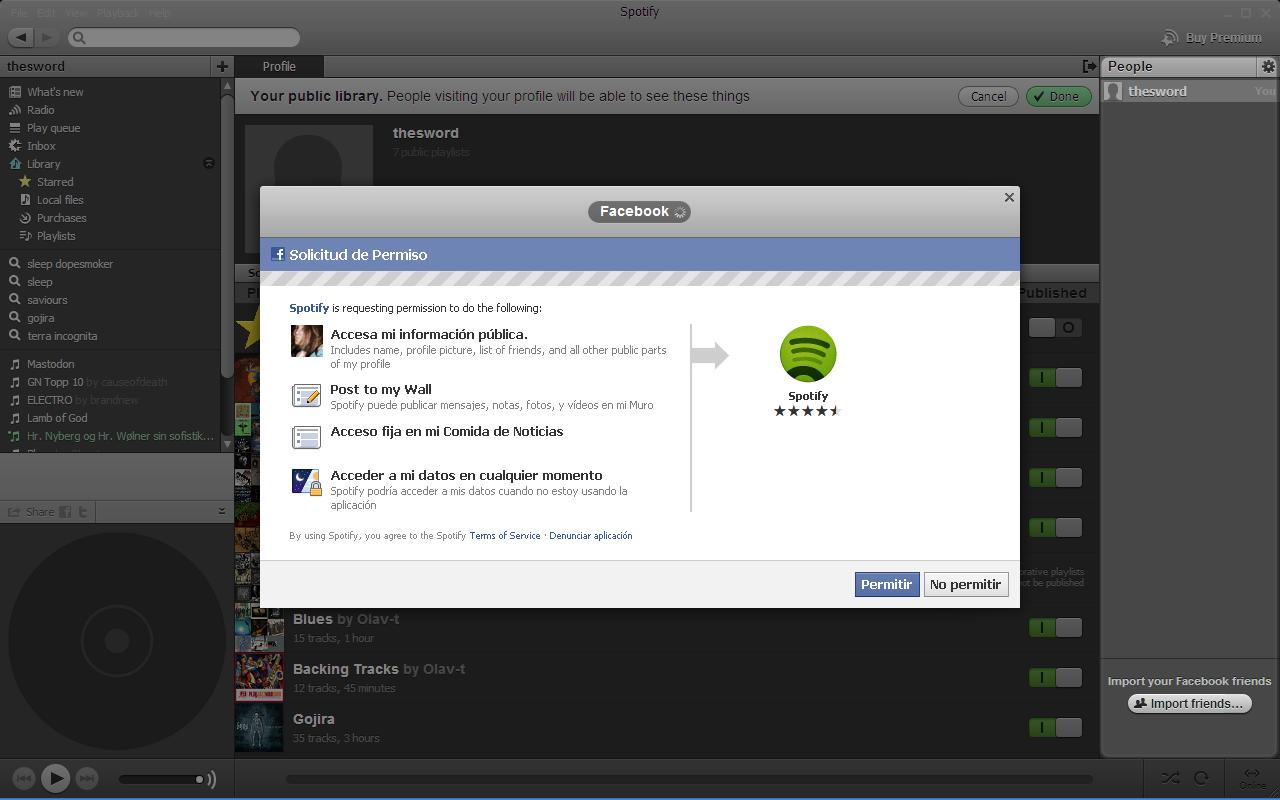Adjust the volume slider
The width and height of the screenshot is (1280, 800).
click(x=162, y=779)
